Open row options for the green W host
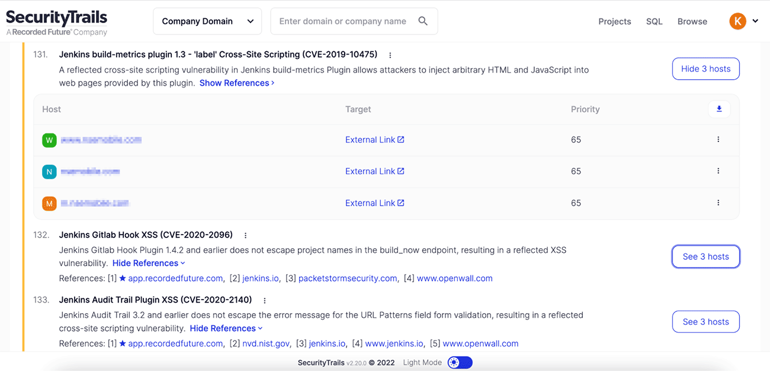The width and height of the screenshot is (770, 371). pos(718,140)
